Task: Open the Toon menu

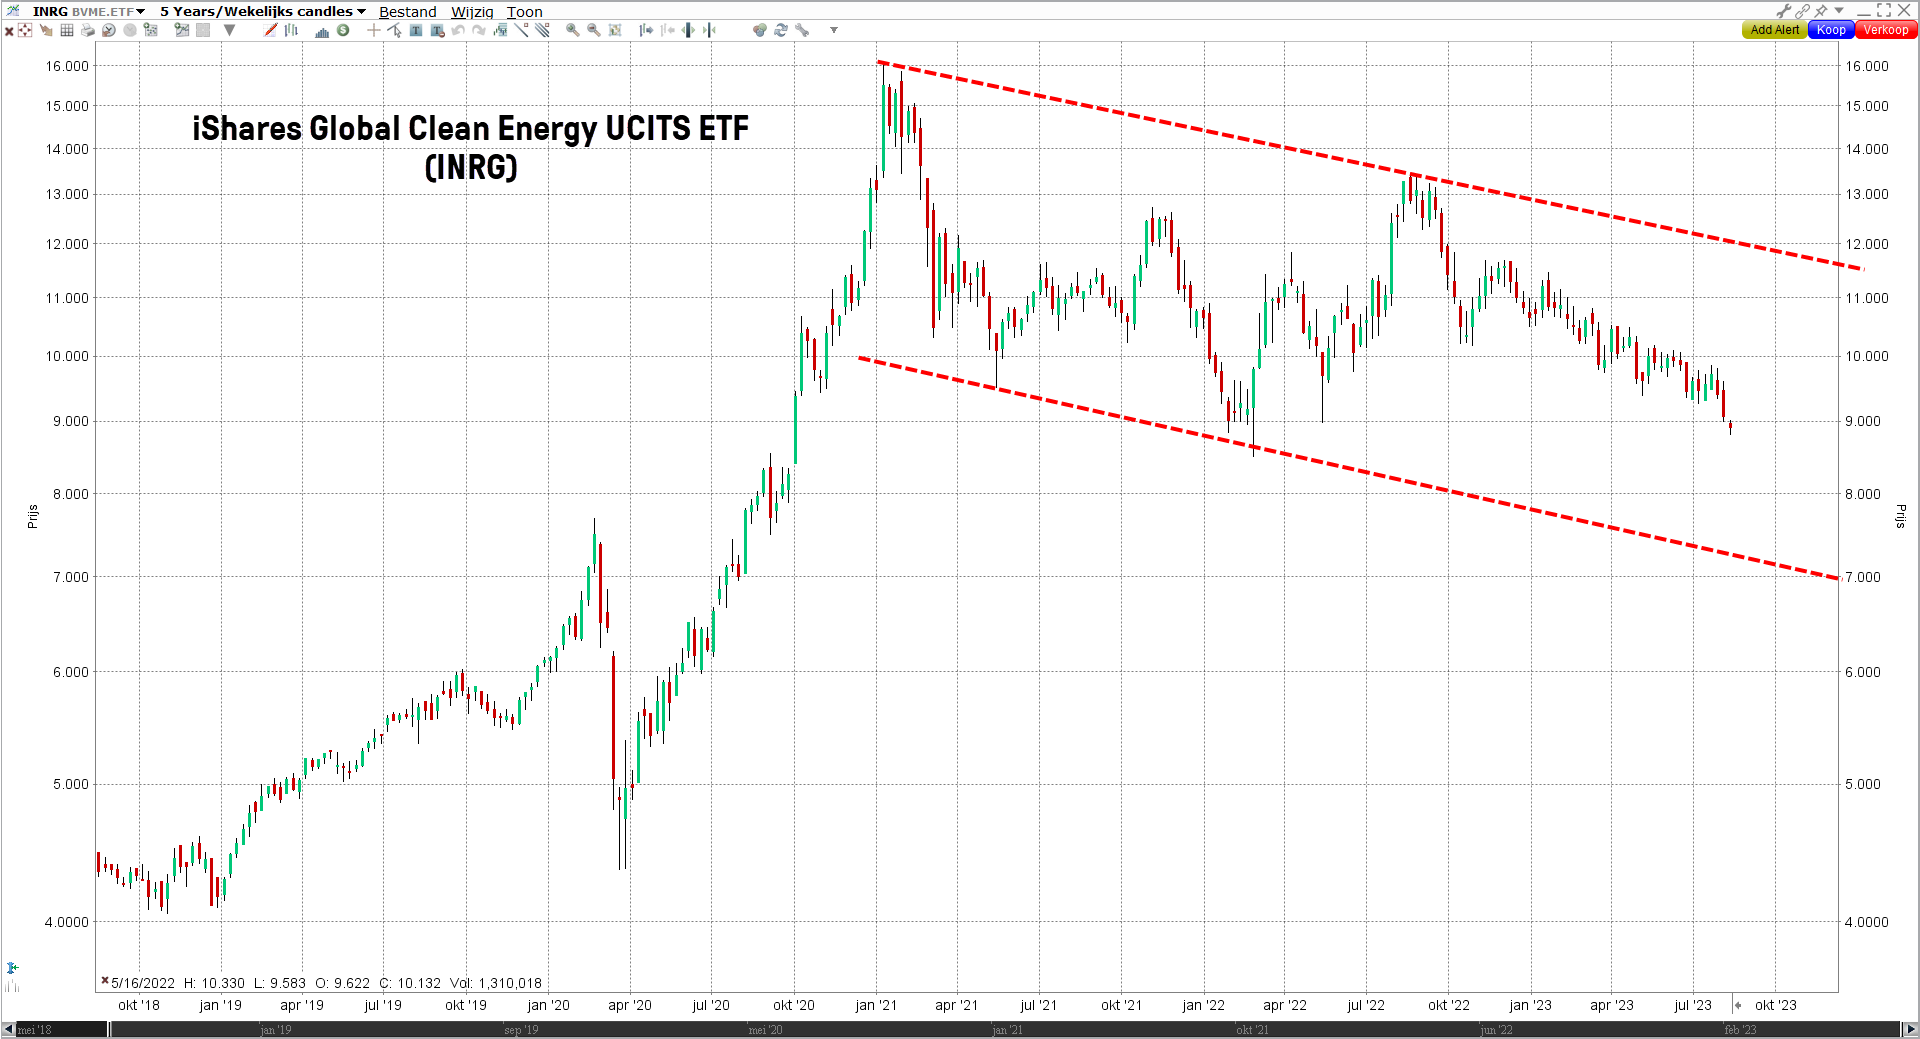Action: tap(524, 12)
